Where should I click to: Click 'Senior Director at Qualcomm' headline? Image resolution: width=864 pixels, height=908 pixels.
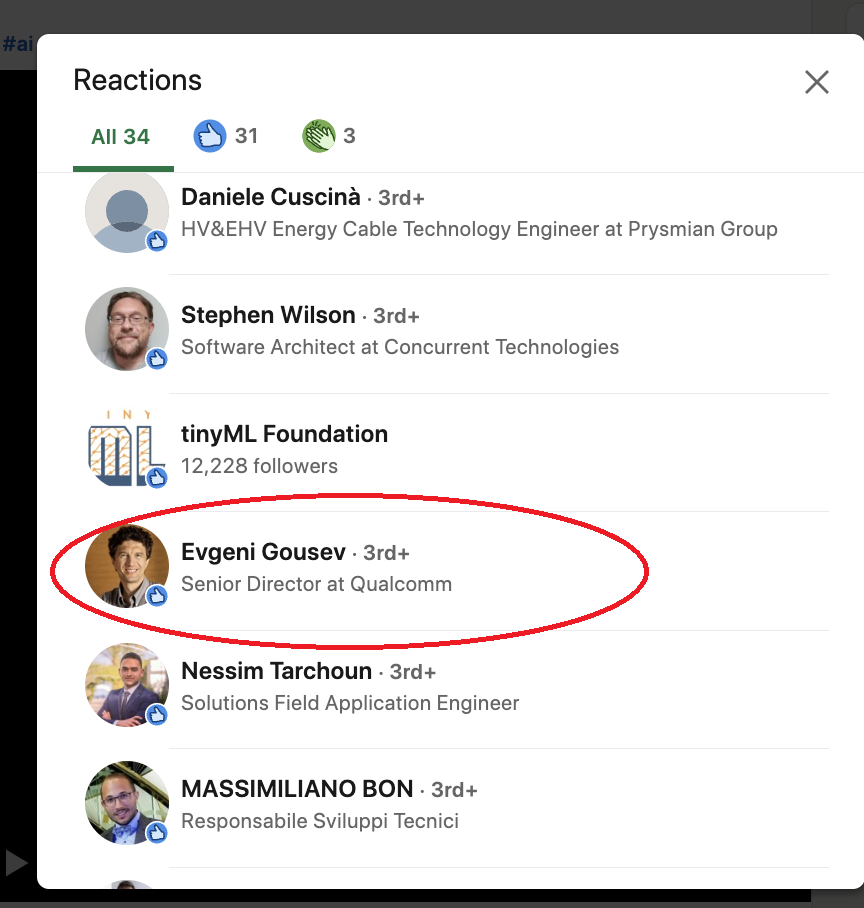click(316, 584)
